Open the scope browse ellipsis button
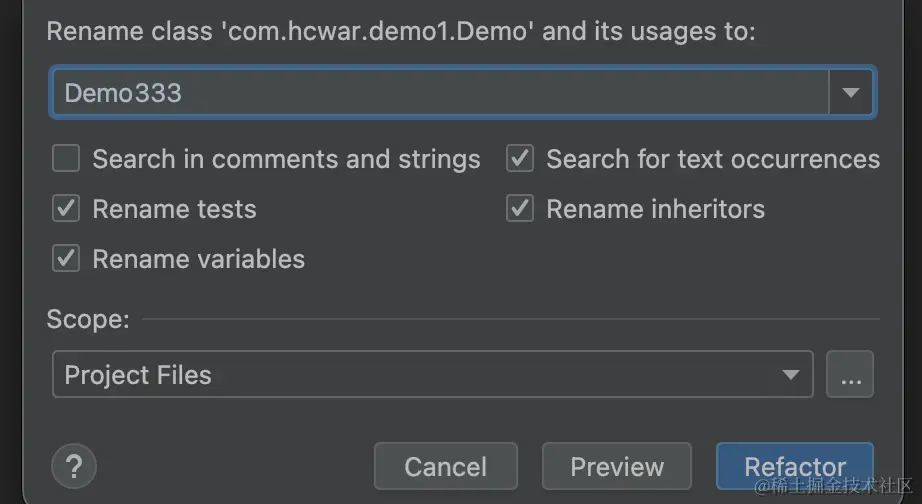The height and width of the screenshot is (504, 922). (x=850, y=375)
